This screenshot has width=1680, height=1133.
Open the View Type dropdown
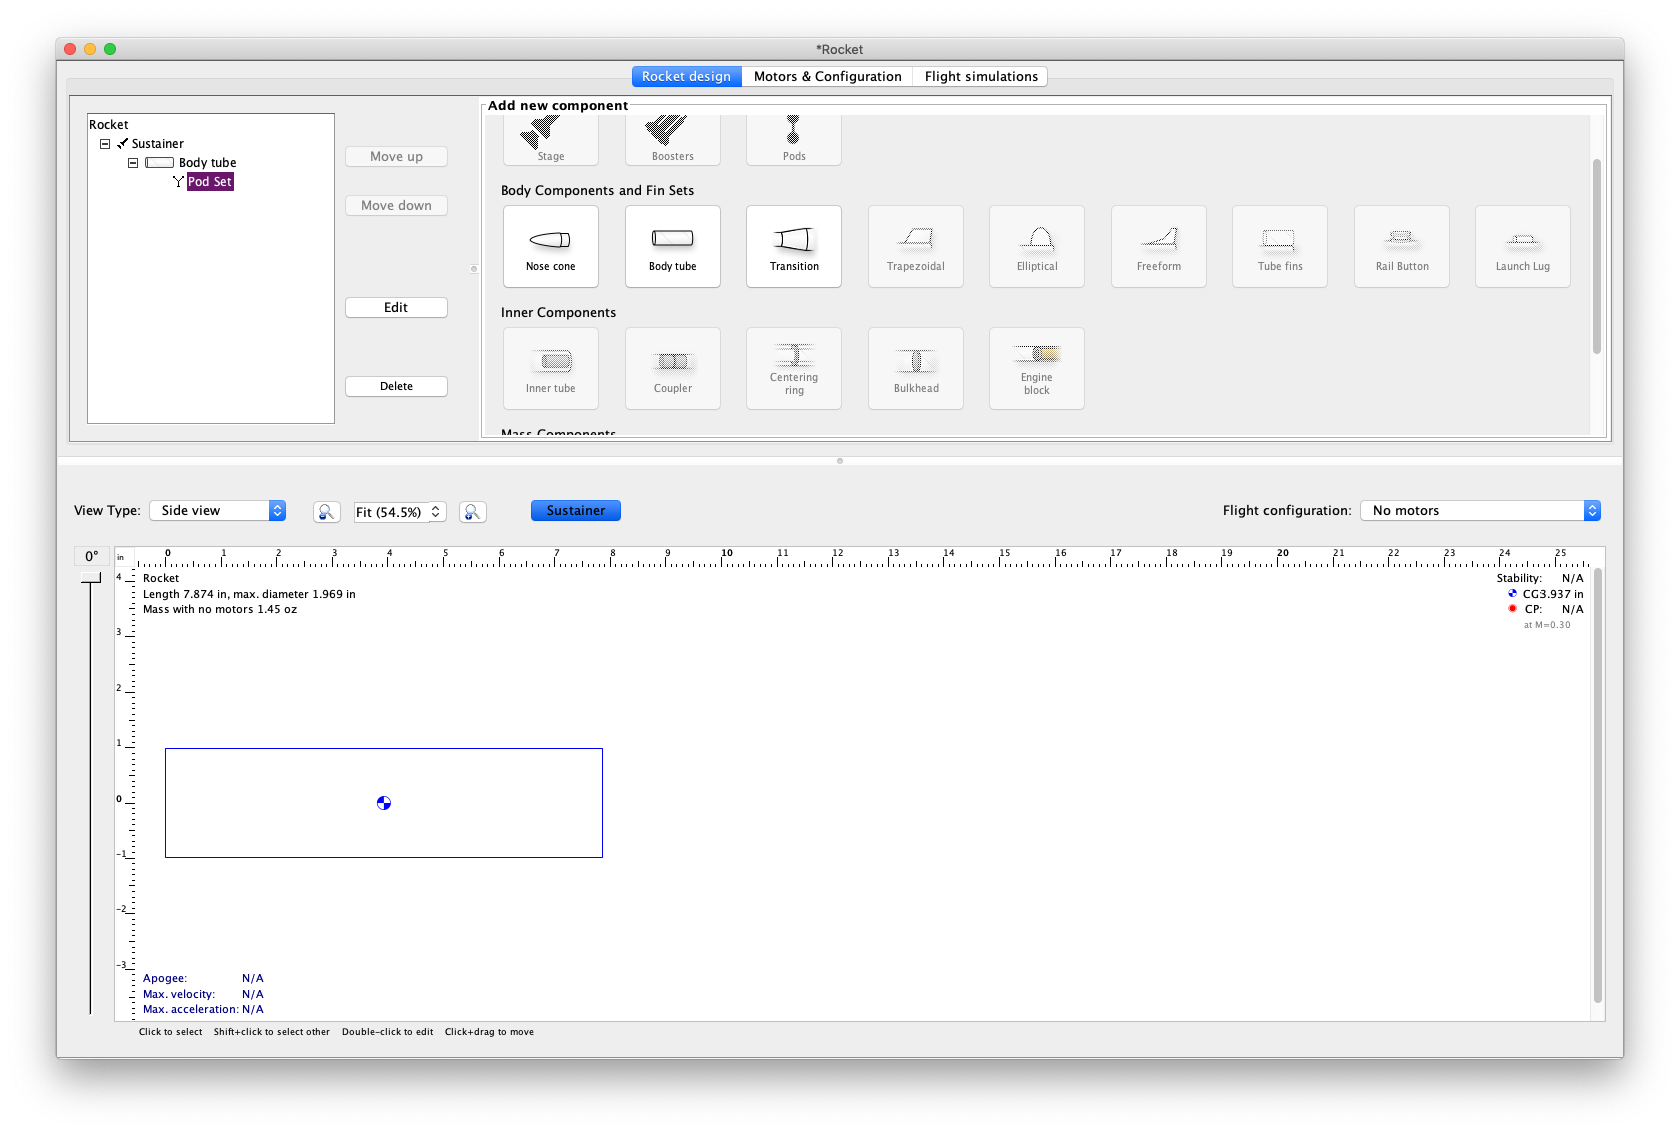(217, 510)
